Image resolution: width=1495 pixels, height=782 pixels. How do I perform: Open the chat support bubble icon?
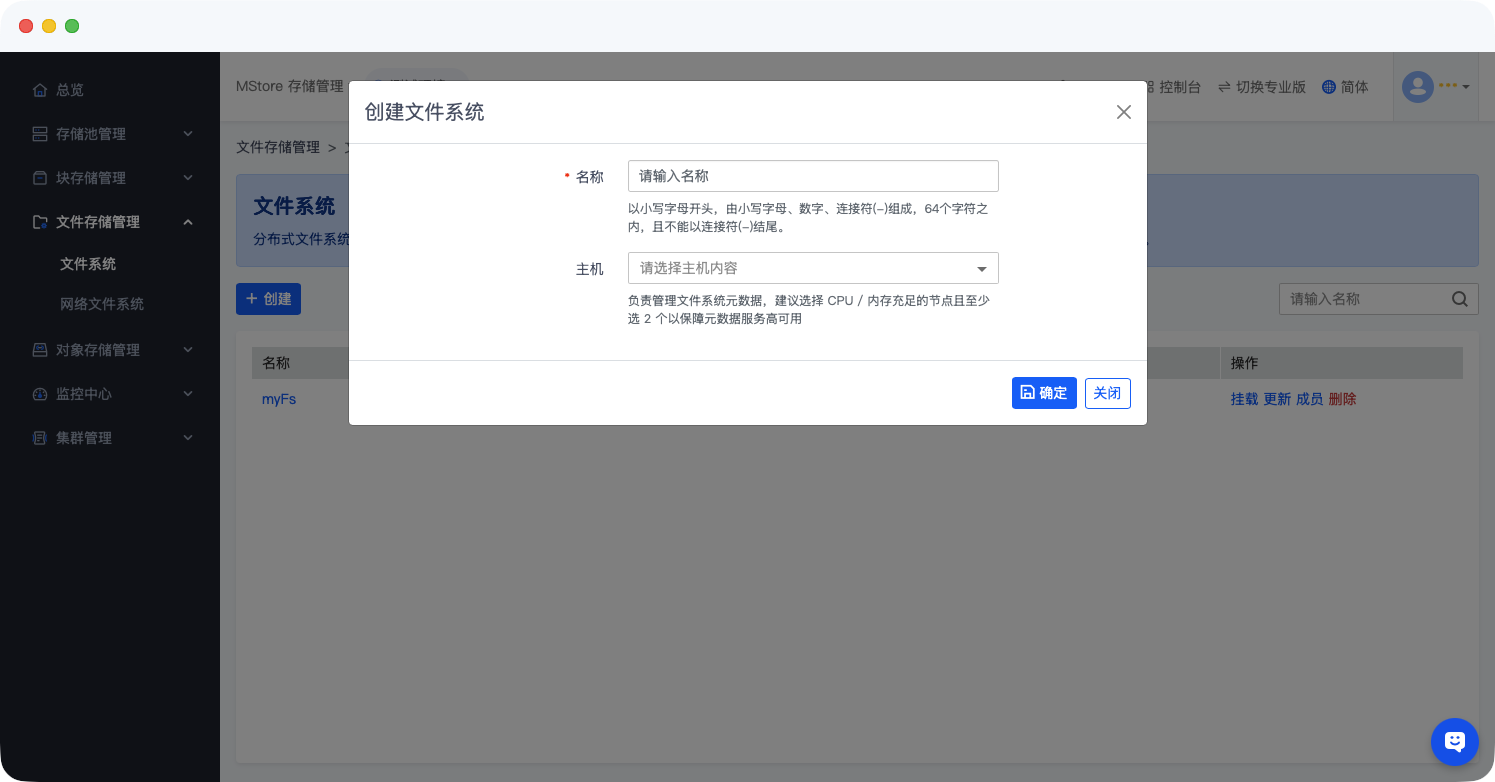(x=1454, y=741)
